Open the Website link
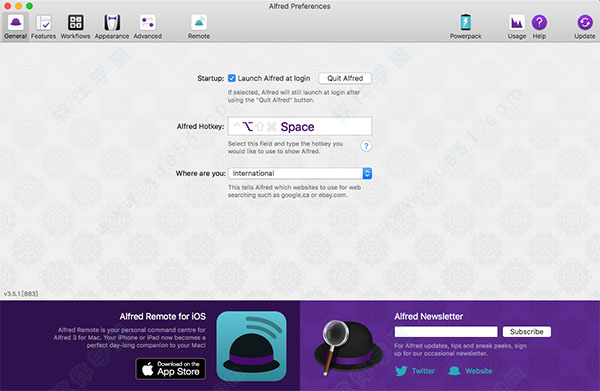 (x=470, y=371)
